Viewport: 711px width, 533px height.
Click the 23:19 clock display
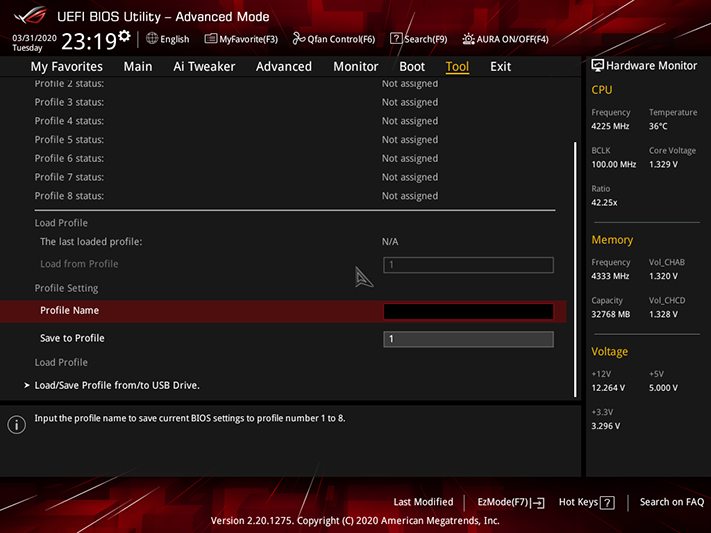(x=89, y=41)
